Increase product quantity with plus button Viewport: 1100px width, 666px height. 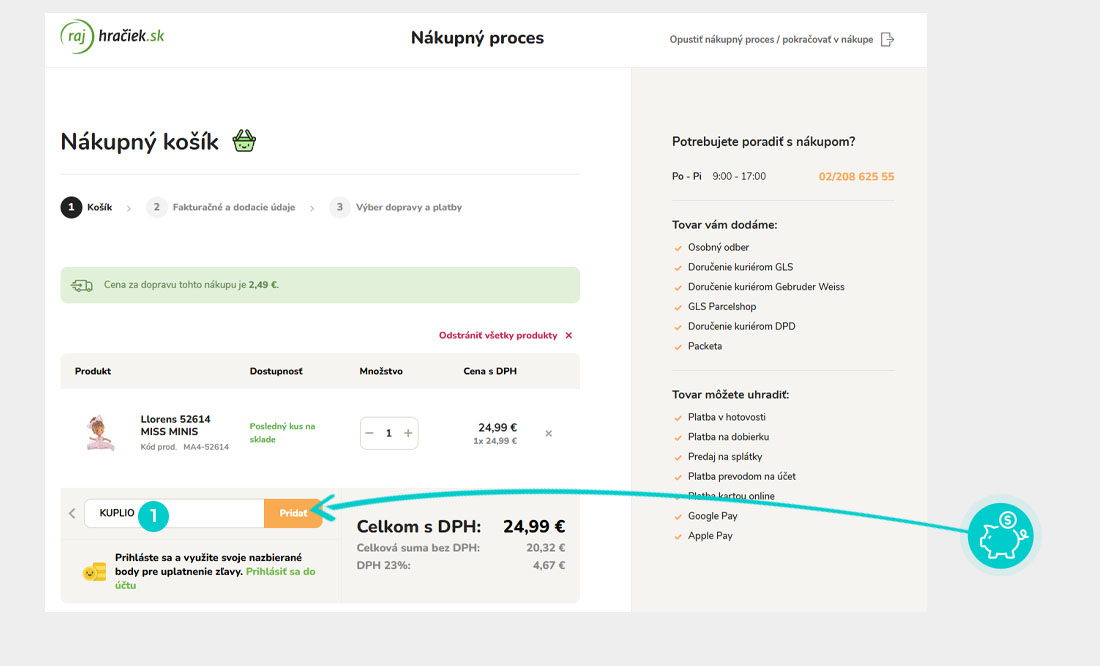408,433
